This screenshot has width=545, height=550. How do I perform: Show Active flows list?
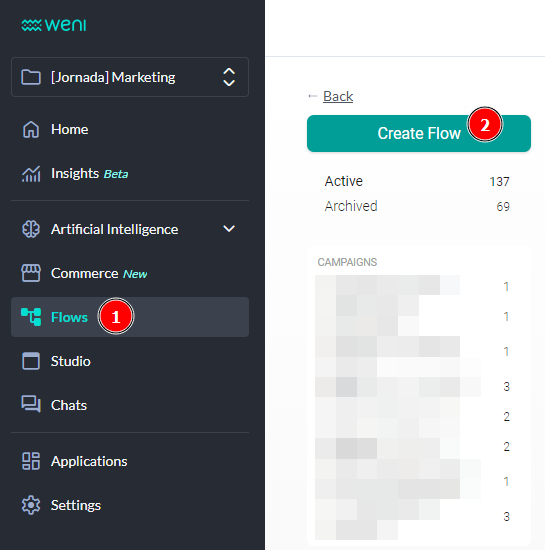click(417, 181)
